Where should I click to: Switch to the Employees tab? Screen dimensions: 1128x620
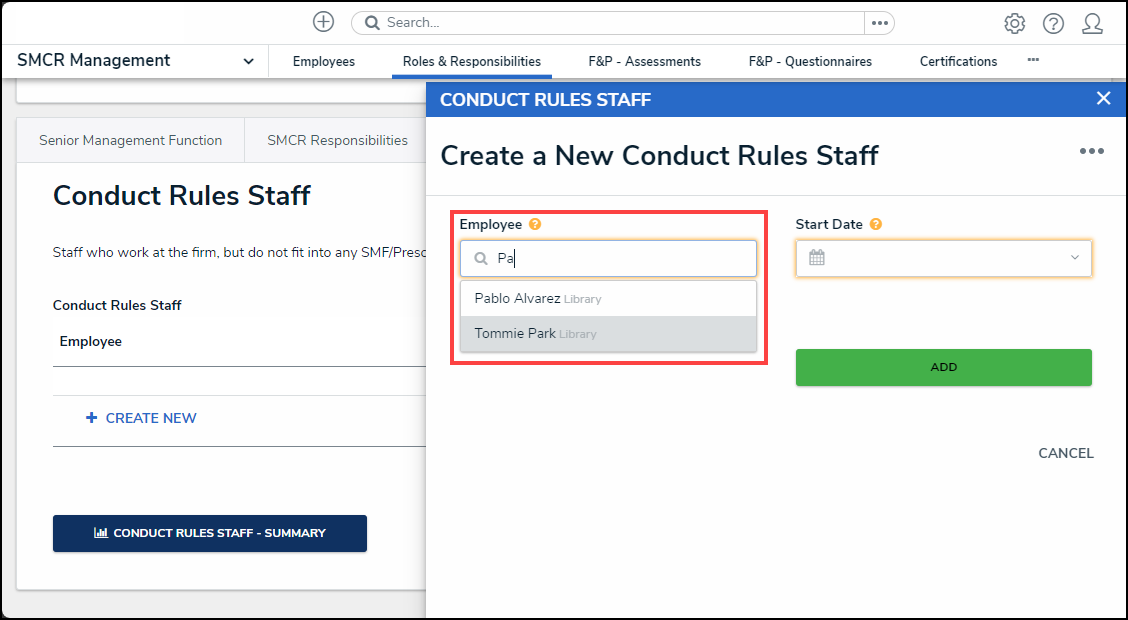[x=323, y=61]
